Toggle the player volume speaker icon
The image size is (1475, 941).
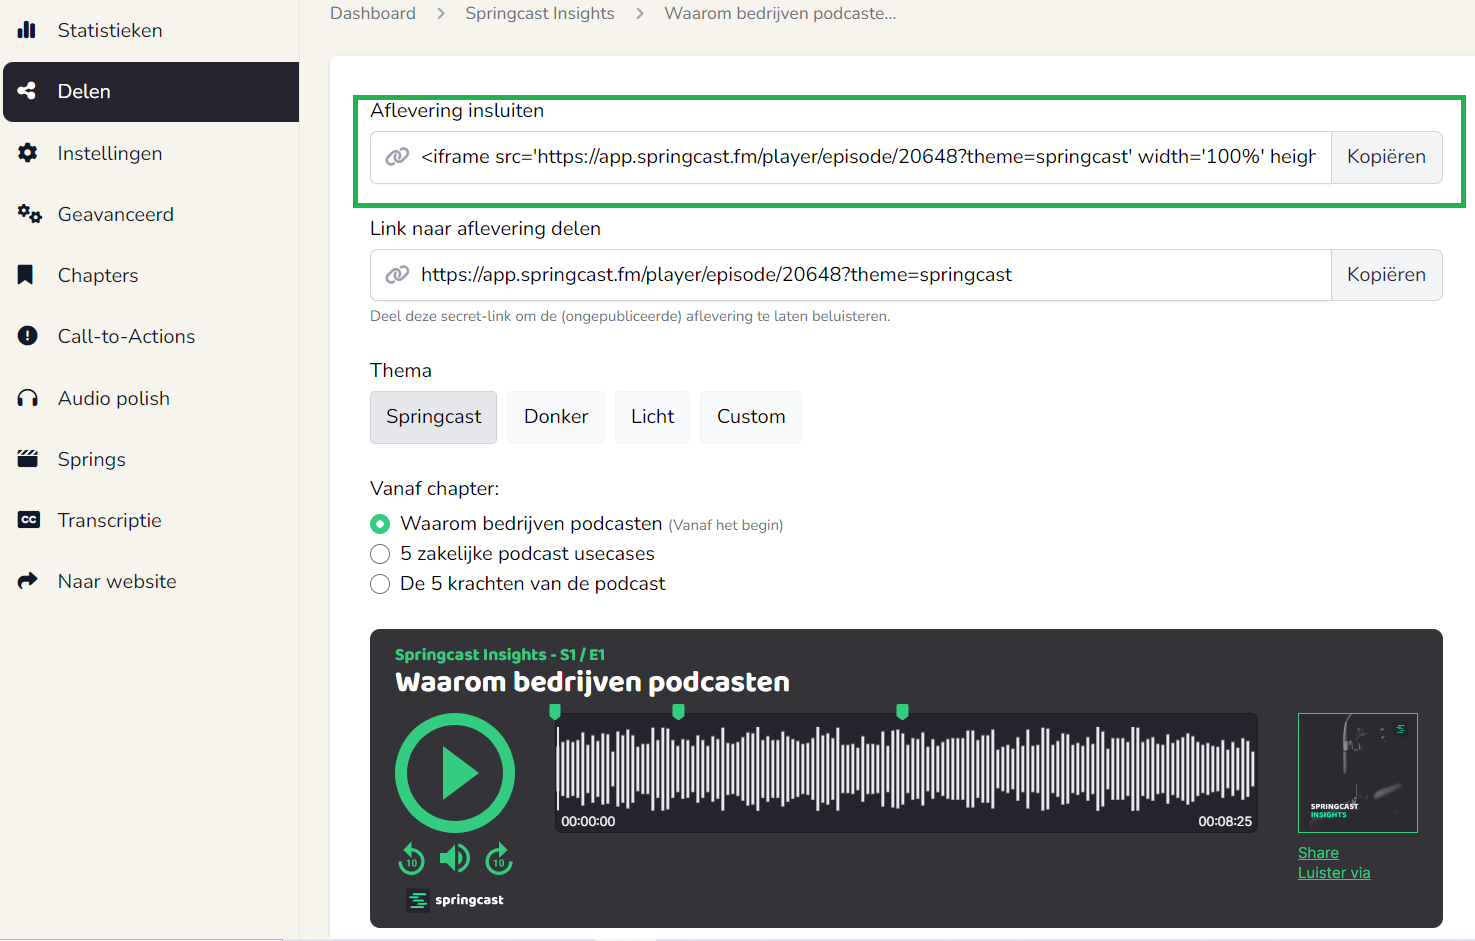pos(455,858)
